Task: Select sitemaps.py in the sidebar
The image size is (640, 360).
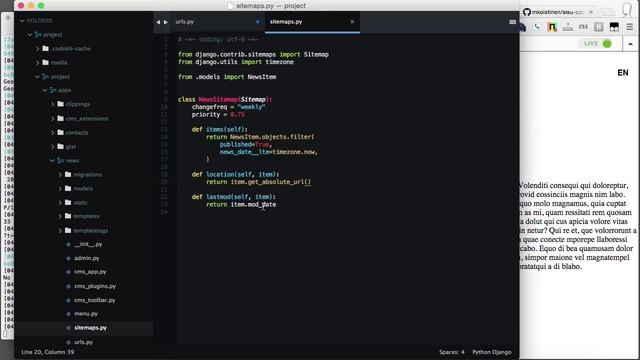Action: (90, 328)
